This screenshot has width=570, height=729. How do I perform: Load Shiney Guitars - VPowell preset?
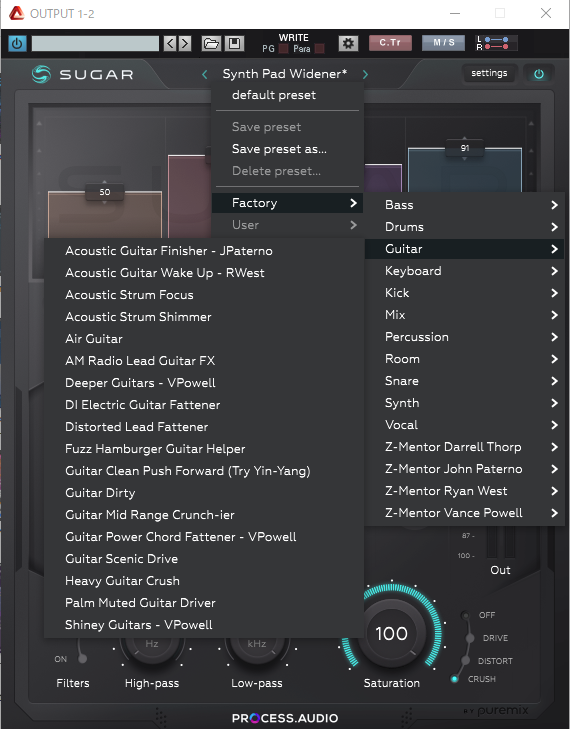pos(204,625)
